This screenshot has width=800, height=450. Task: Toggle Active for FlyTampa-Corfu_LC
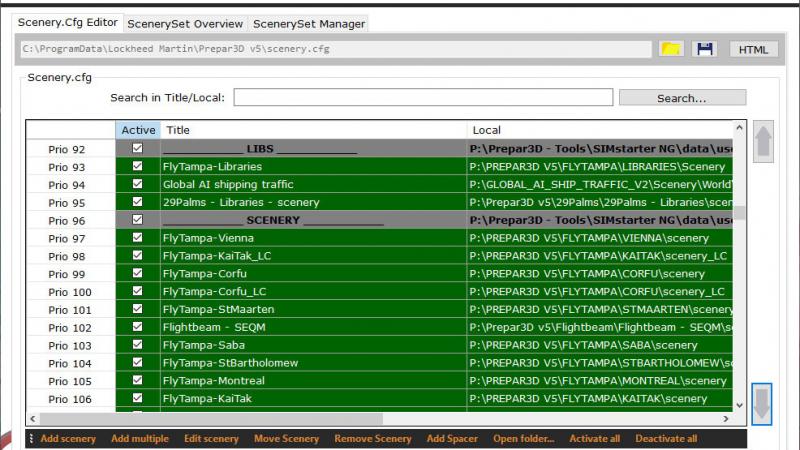(137, 291)
